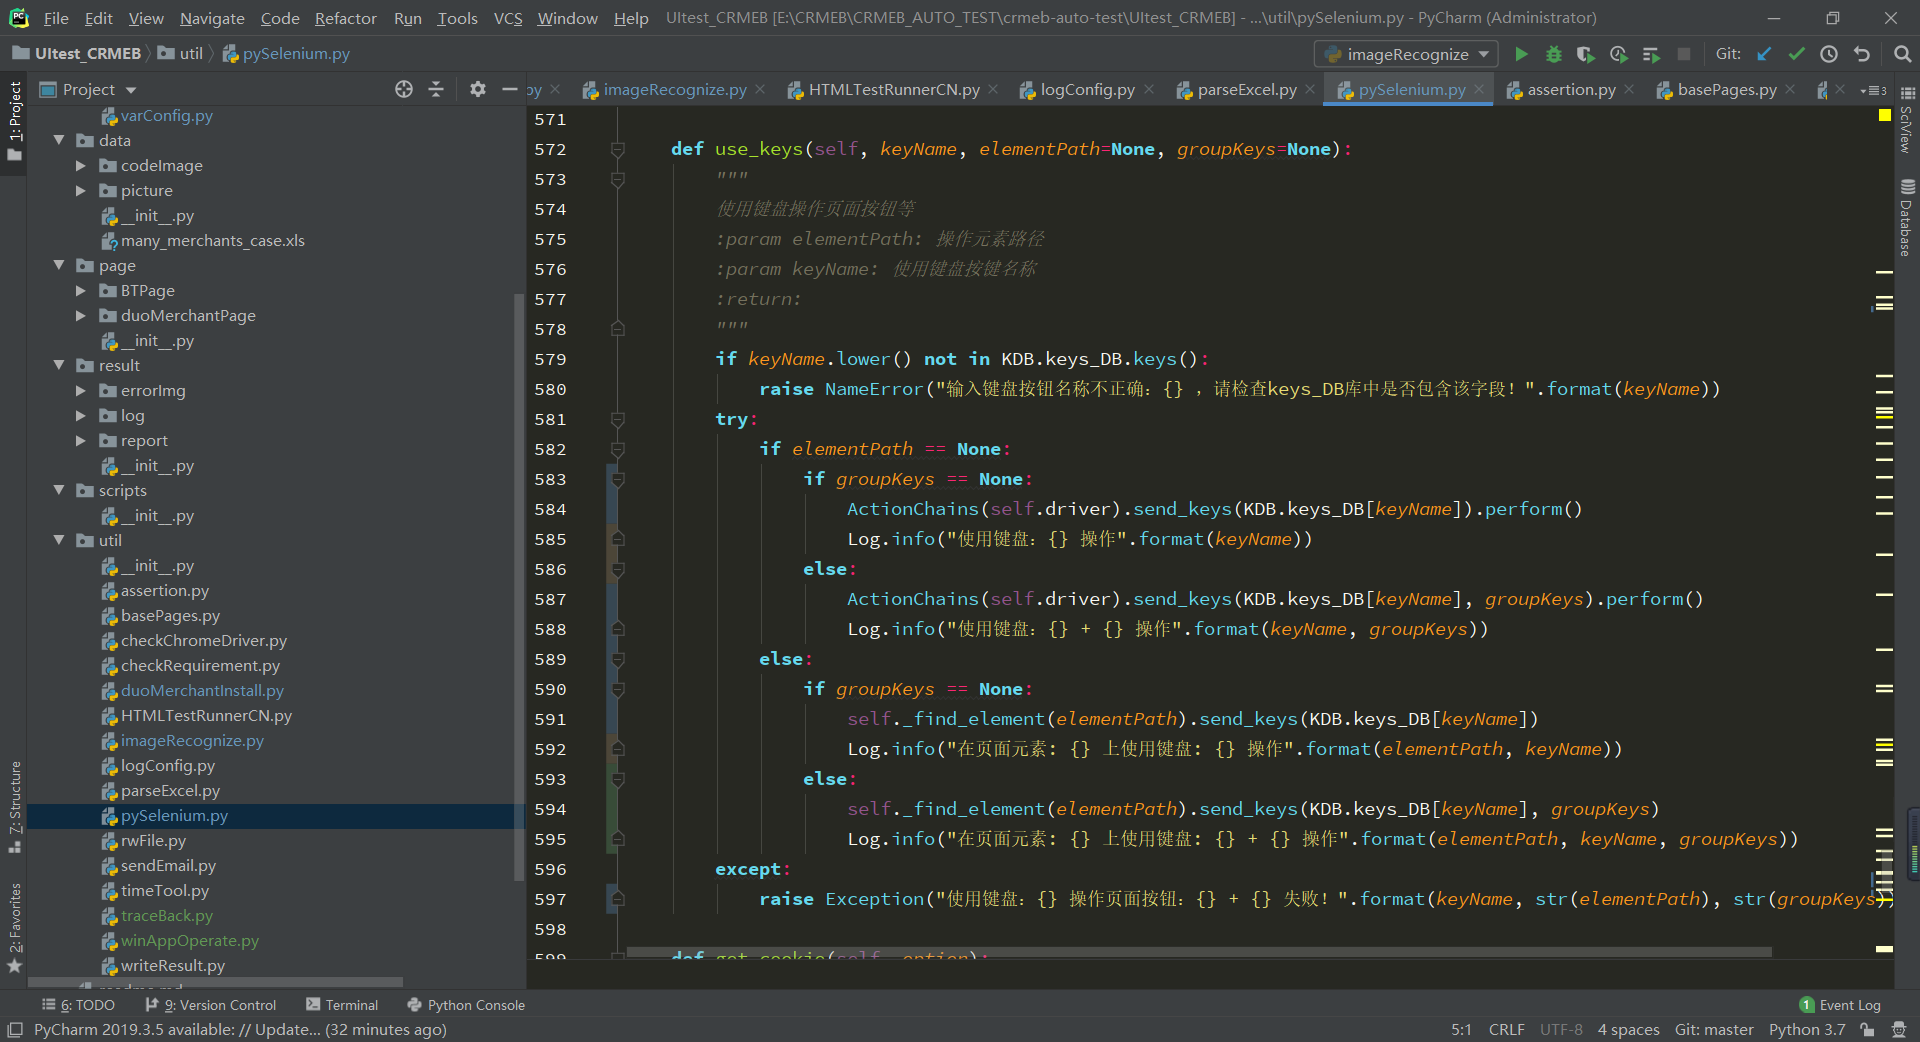Open Search Everywhere magnifier icon
This screenshot has width=1920, height=1042.
[x=1902, y=54]
